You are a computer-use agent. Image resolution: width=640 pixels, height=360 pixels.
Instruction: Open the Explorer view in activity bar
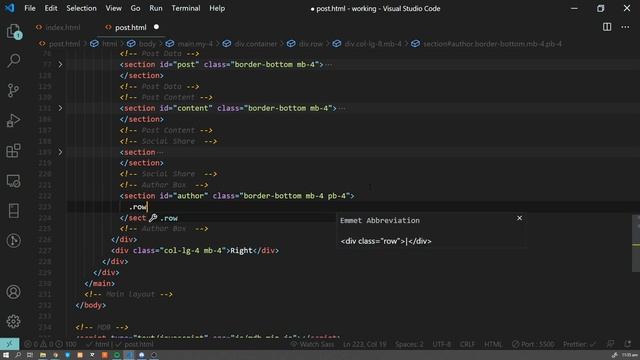point(13,31)
